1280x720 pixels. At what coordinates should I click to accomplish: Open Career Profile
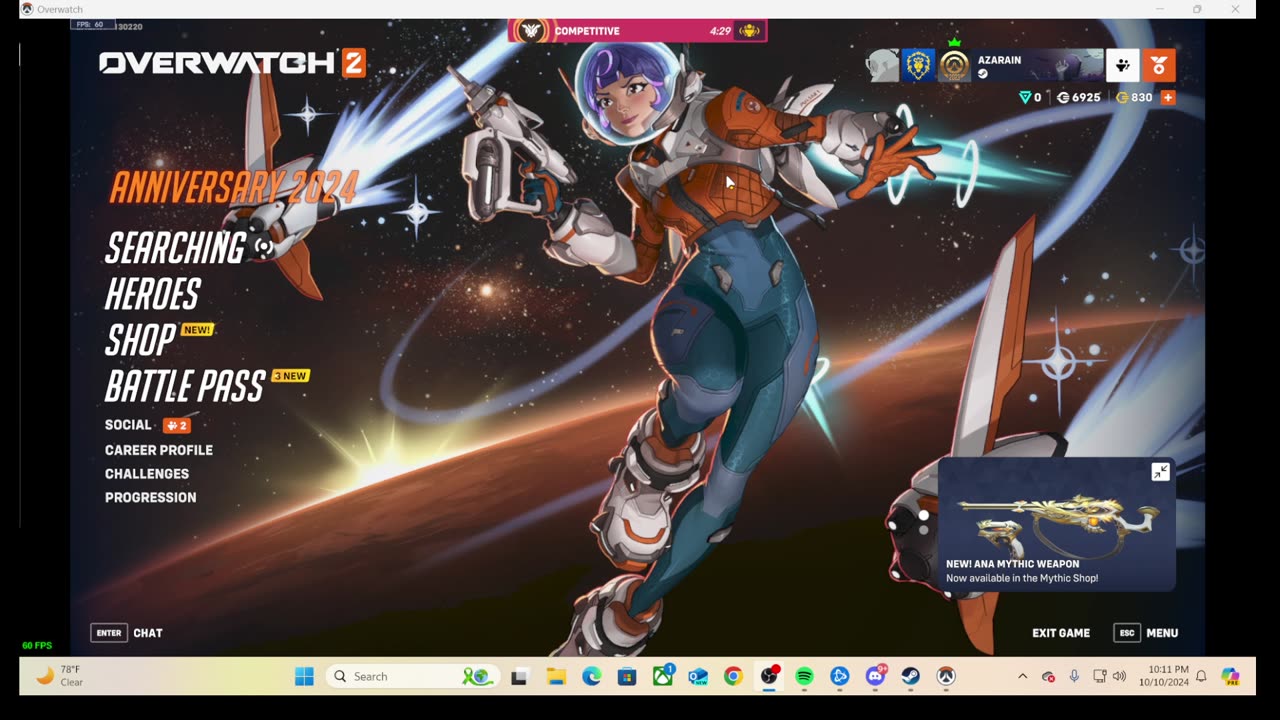tap(159, 450)
